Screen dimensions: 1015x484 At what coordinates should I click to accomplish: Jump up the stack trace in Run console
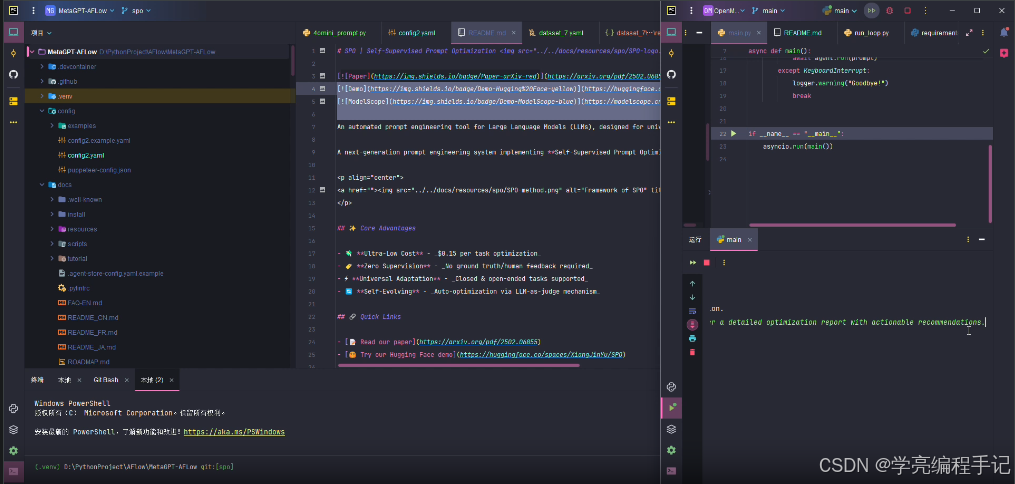(693, 283)
